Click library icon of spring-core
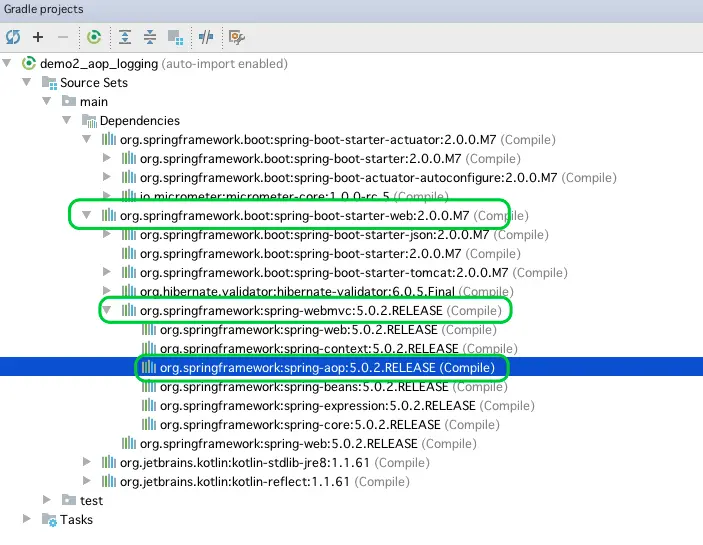Viewport: 703px width, 545px height. click(149, 424)
